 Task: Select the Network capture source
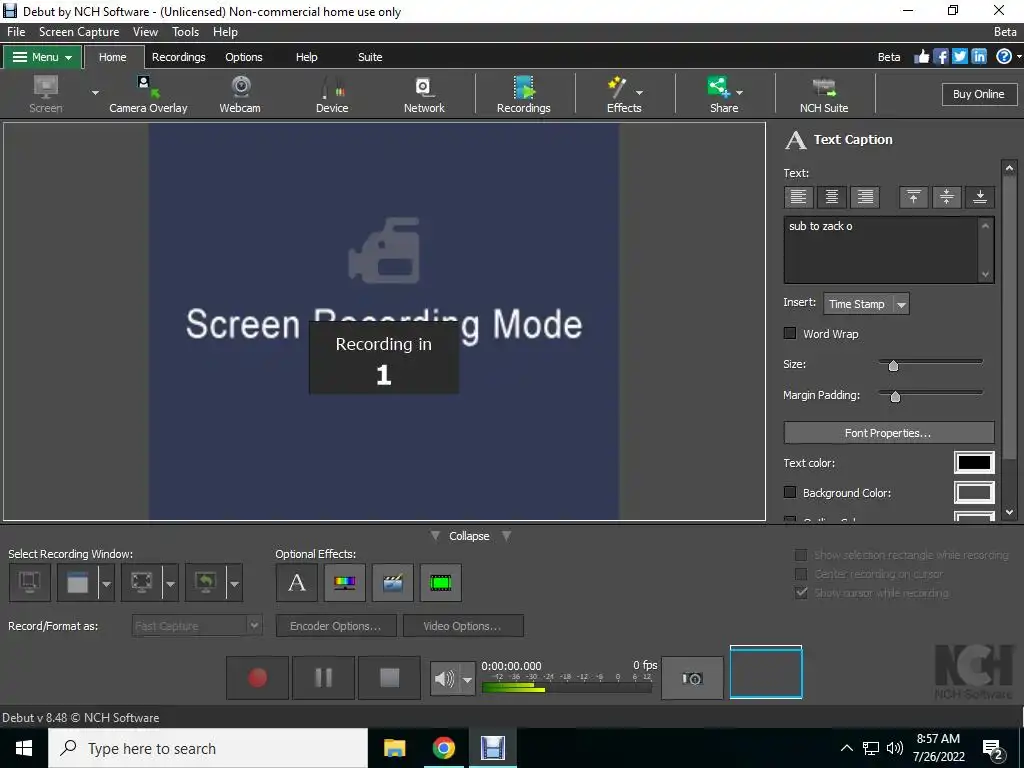click(424, 94)
